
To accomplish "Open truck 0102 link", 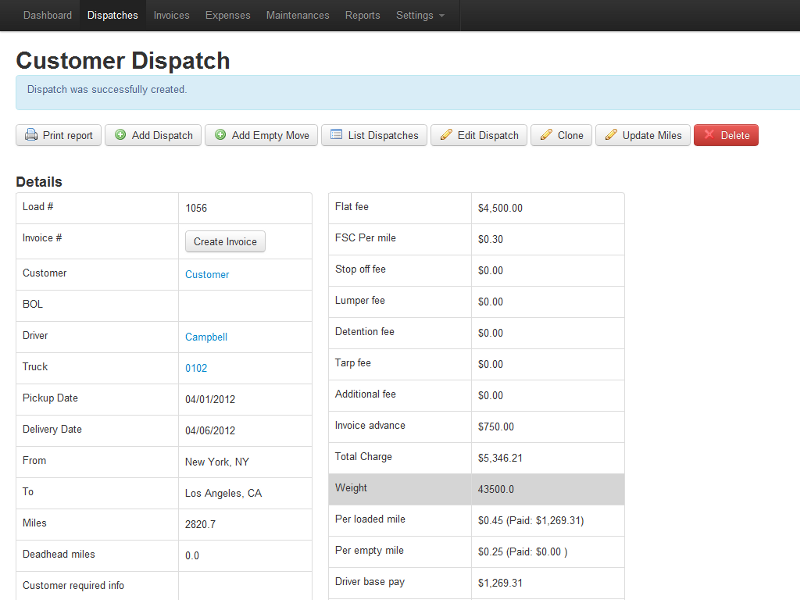I will tap(196, 368).
